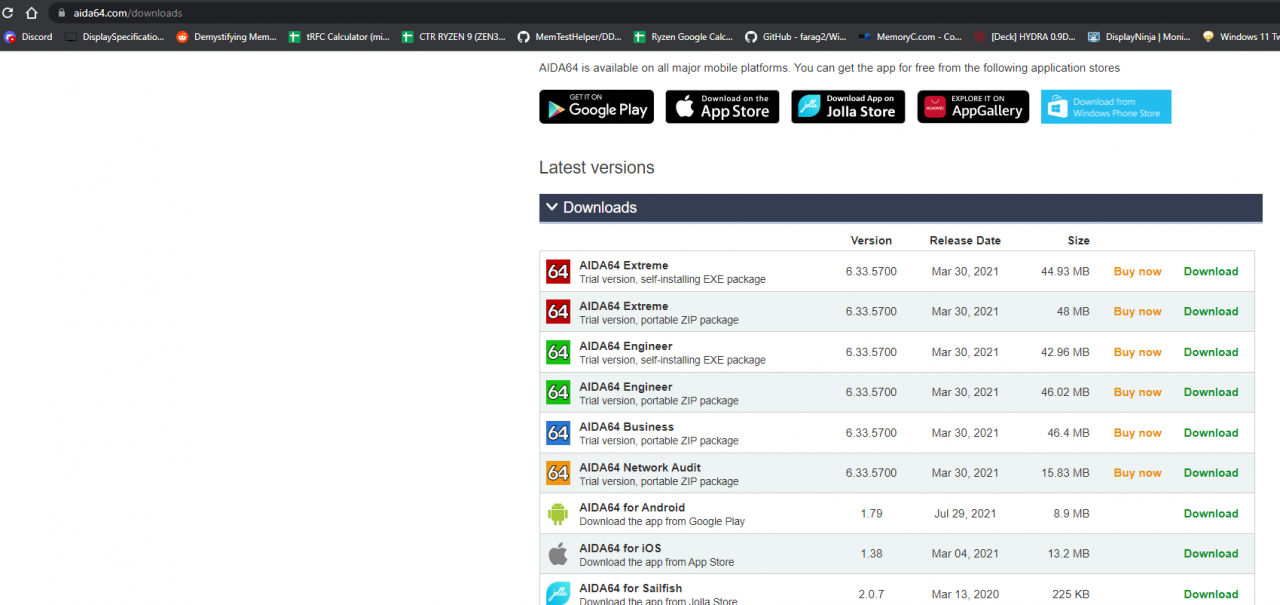
Task: Click the green AIDA64 Engineer icon
Action: pyautogui.click(x=558, y=352)
